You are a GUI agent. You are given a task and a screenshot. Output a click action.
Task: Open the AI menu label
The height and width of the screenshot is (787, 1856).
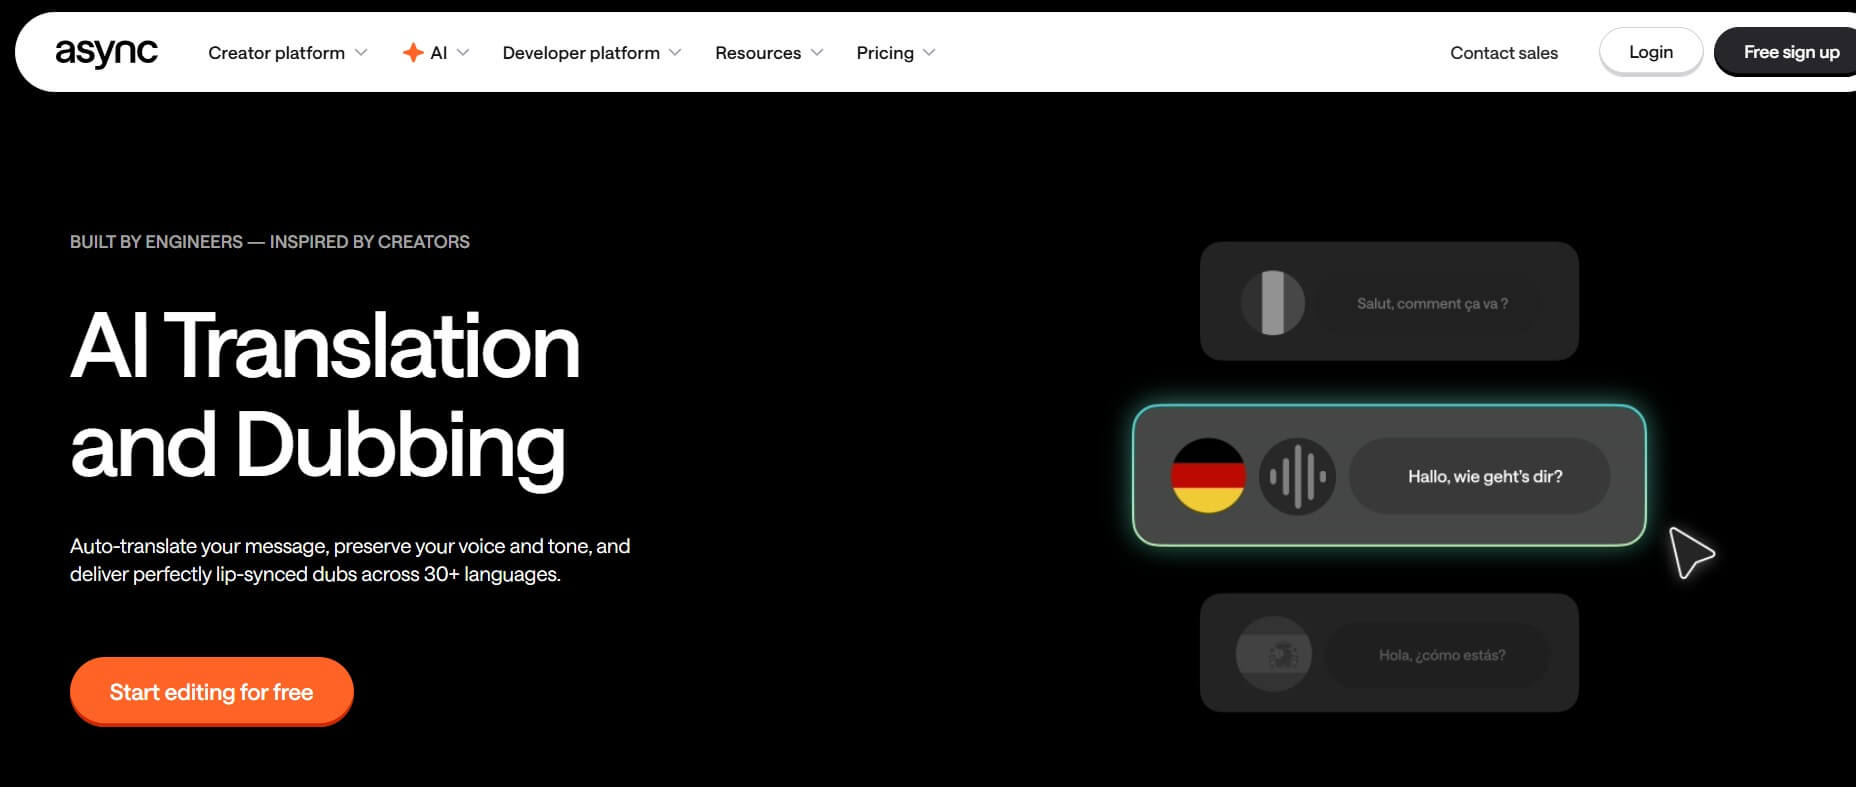pyautogui.click(x=438, y=53)
